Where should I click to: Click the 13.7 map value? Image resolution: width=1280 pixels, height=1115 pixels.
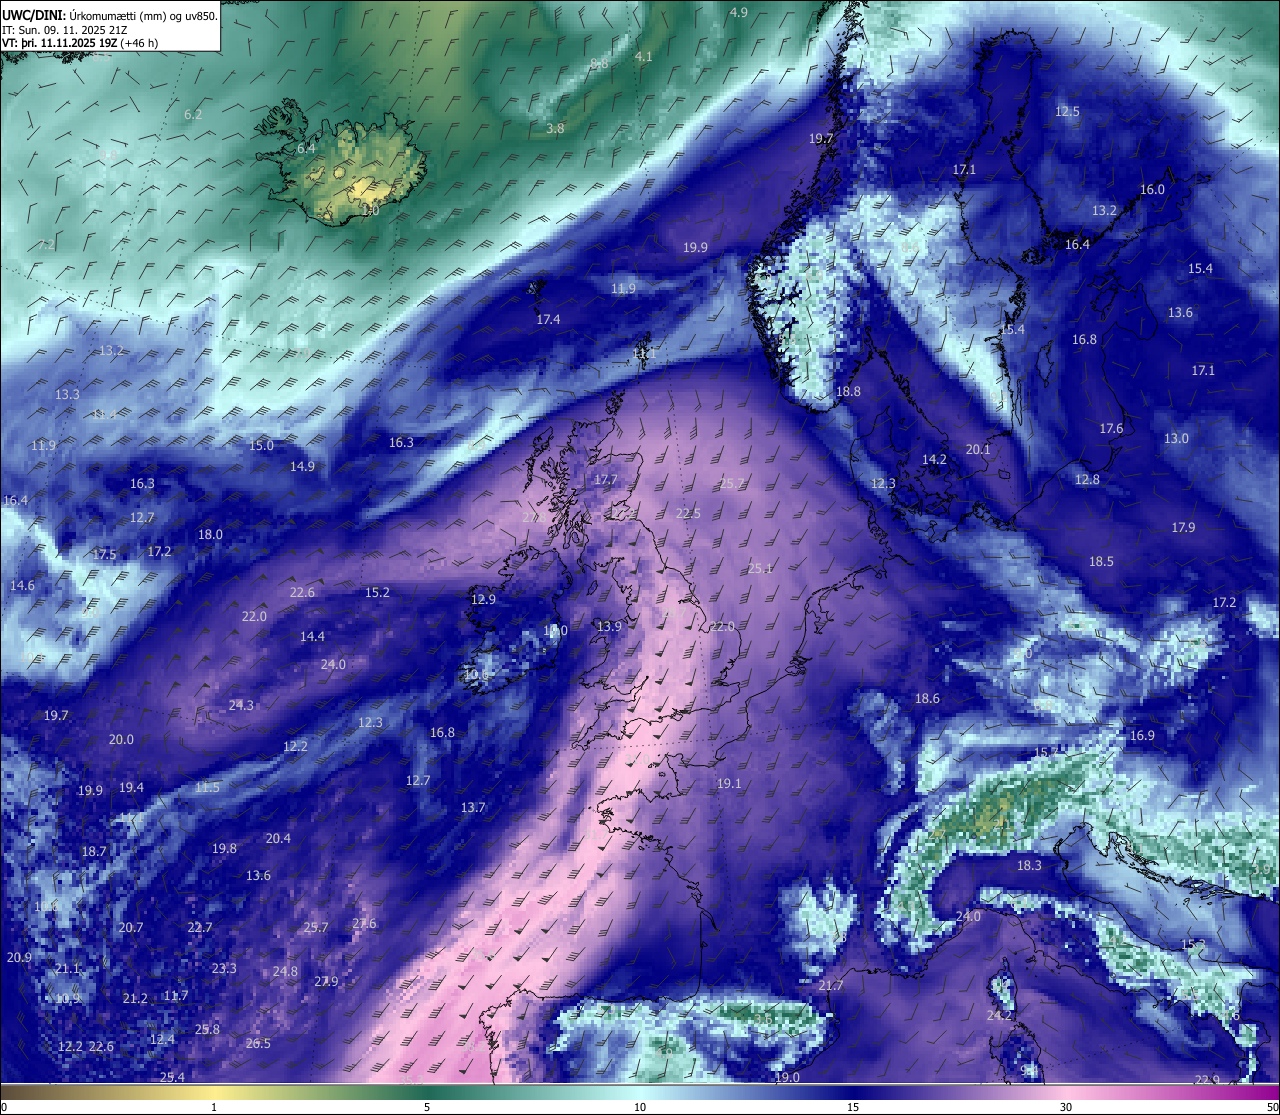pos(473,808)
